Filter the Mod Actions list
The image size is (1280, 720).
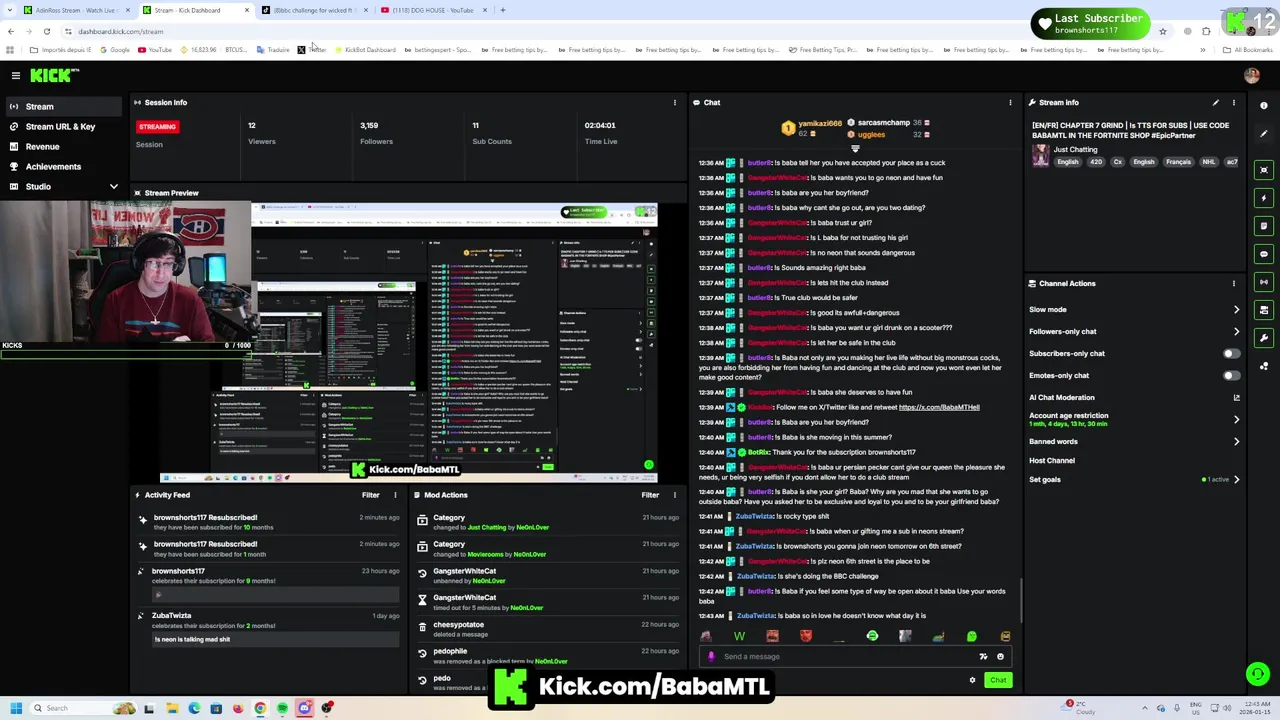[x=650, y=495]
